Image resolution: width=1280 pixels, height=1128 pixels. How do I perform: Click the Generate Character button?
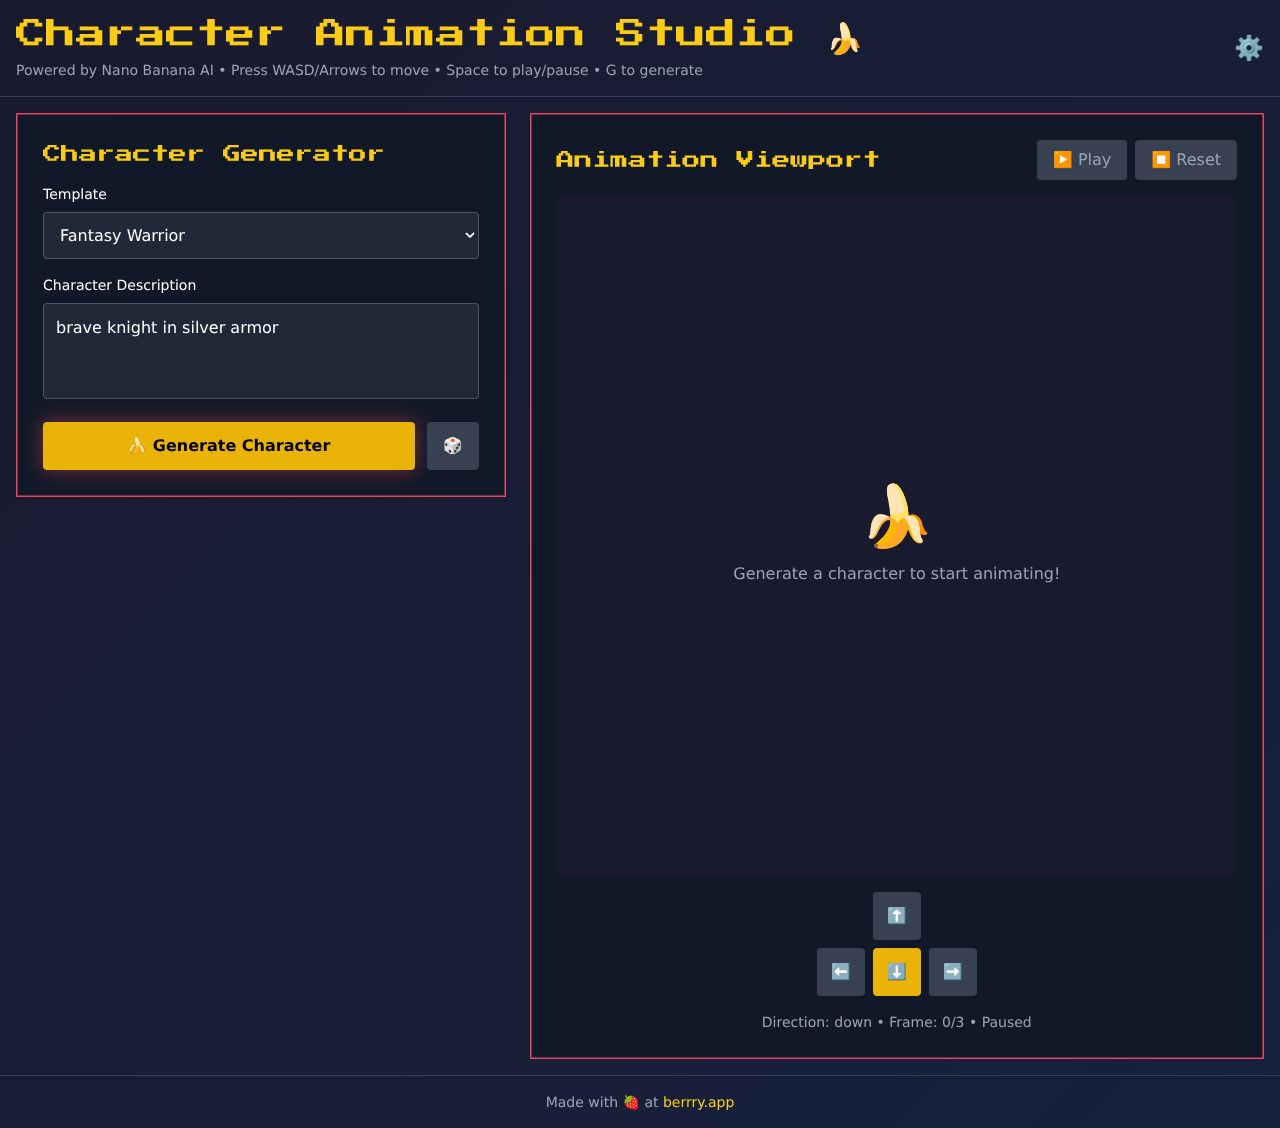click(228, 445)
